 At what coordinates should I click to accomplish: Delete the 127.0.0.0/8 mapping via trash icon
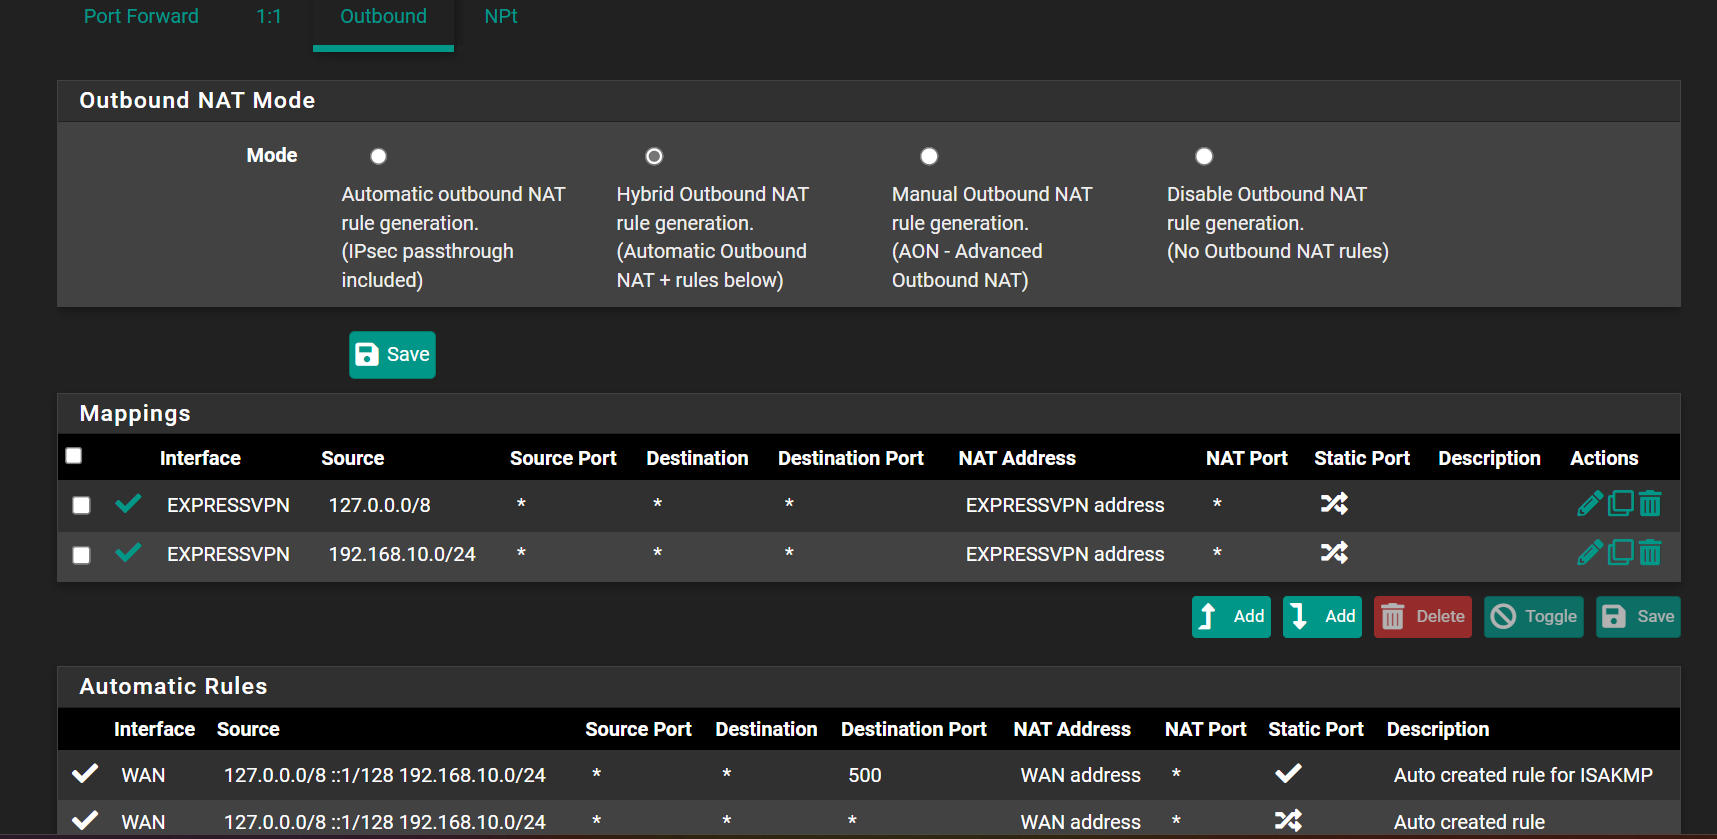click(x=1650, y=503)
